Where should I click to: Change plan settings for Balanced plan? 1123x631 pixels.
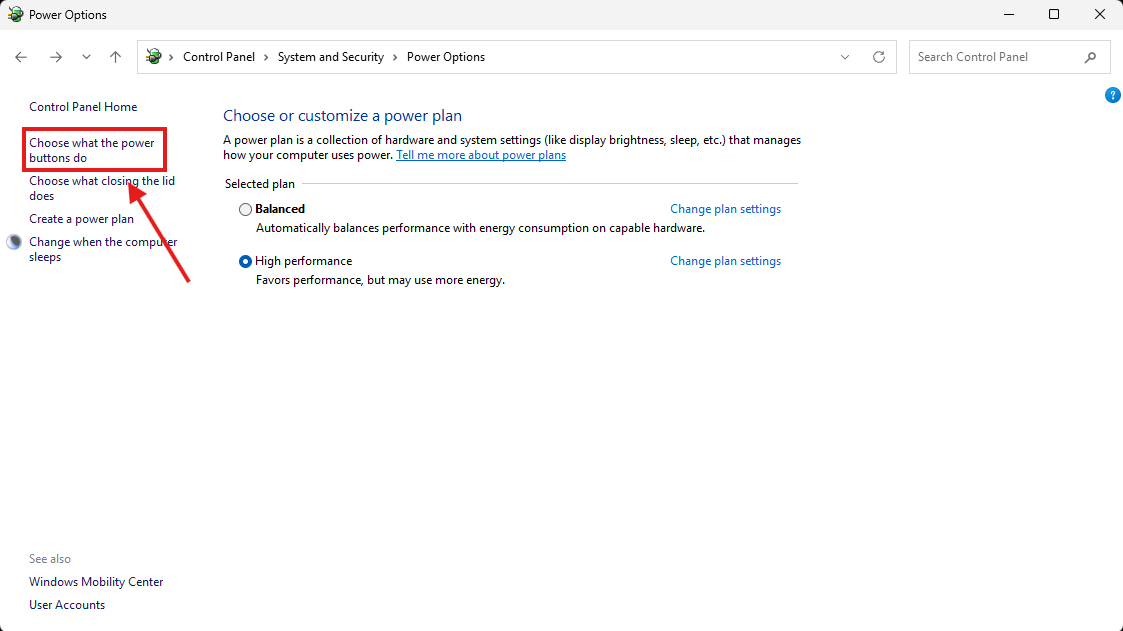(725, 209)
